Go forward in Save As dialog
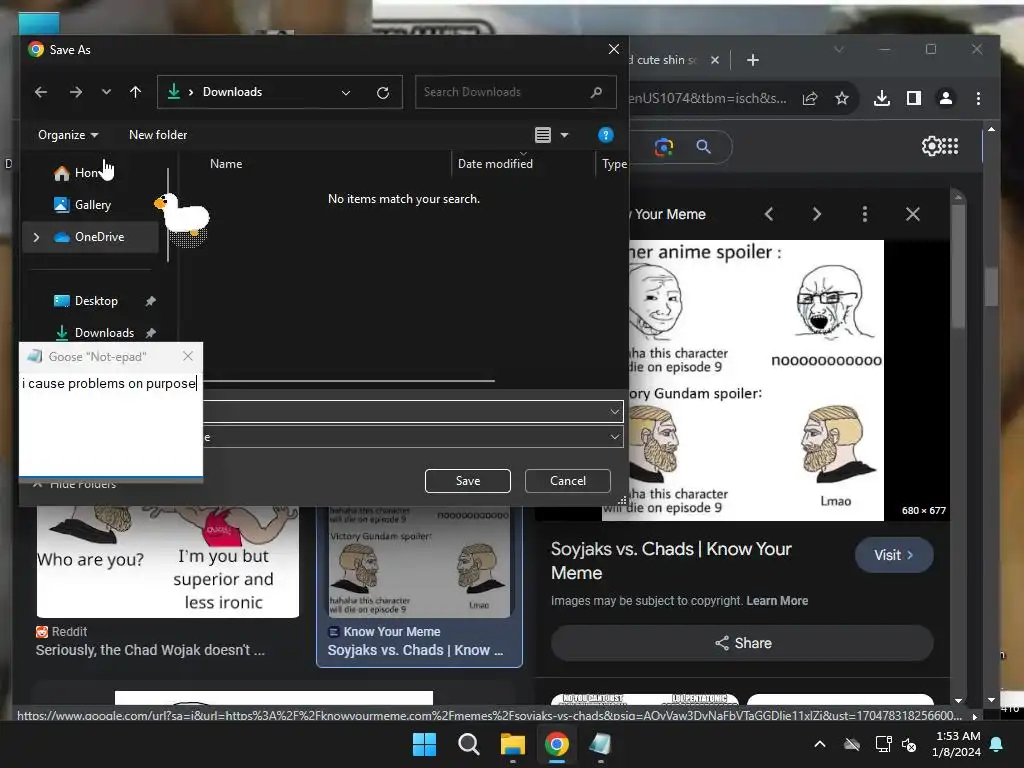 (76, 92)
